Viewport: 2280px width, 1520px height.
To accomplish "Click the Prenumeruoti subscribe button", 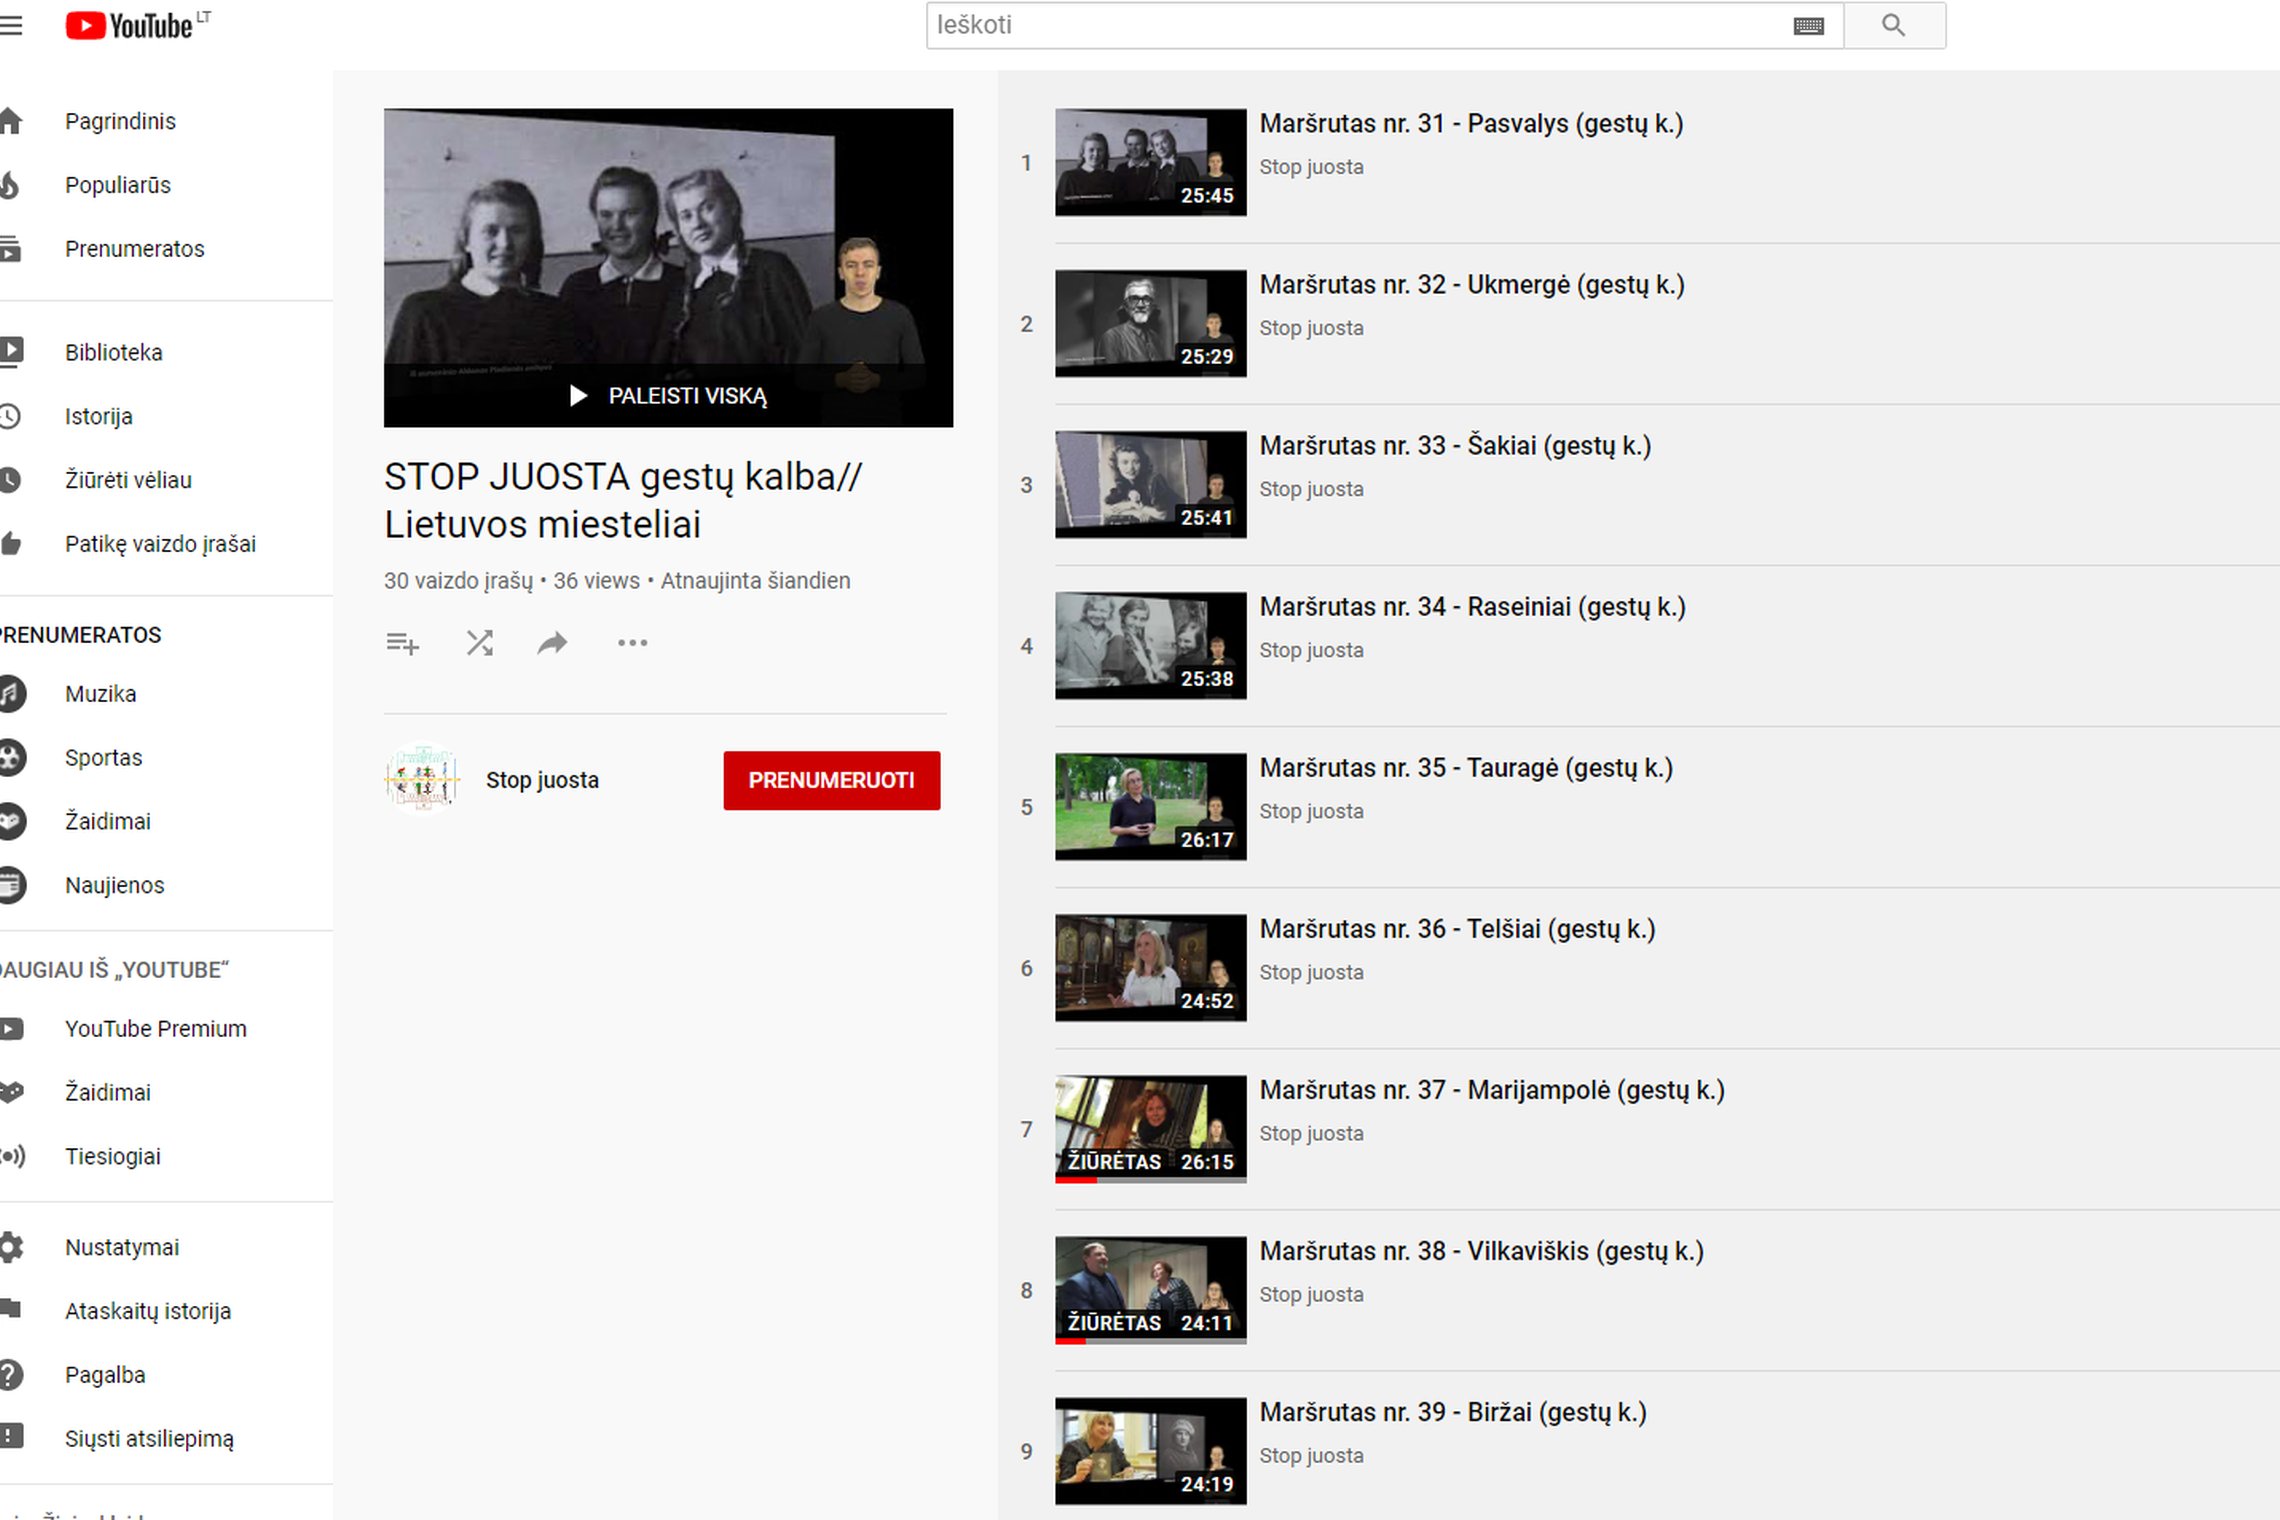I will click(x=832, y=780).
